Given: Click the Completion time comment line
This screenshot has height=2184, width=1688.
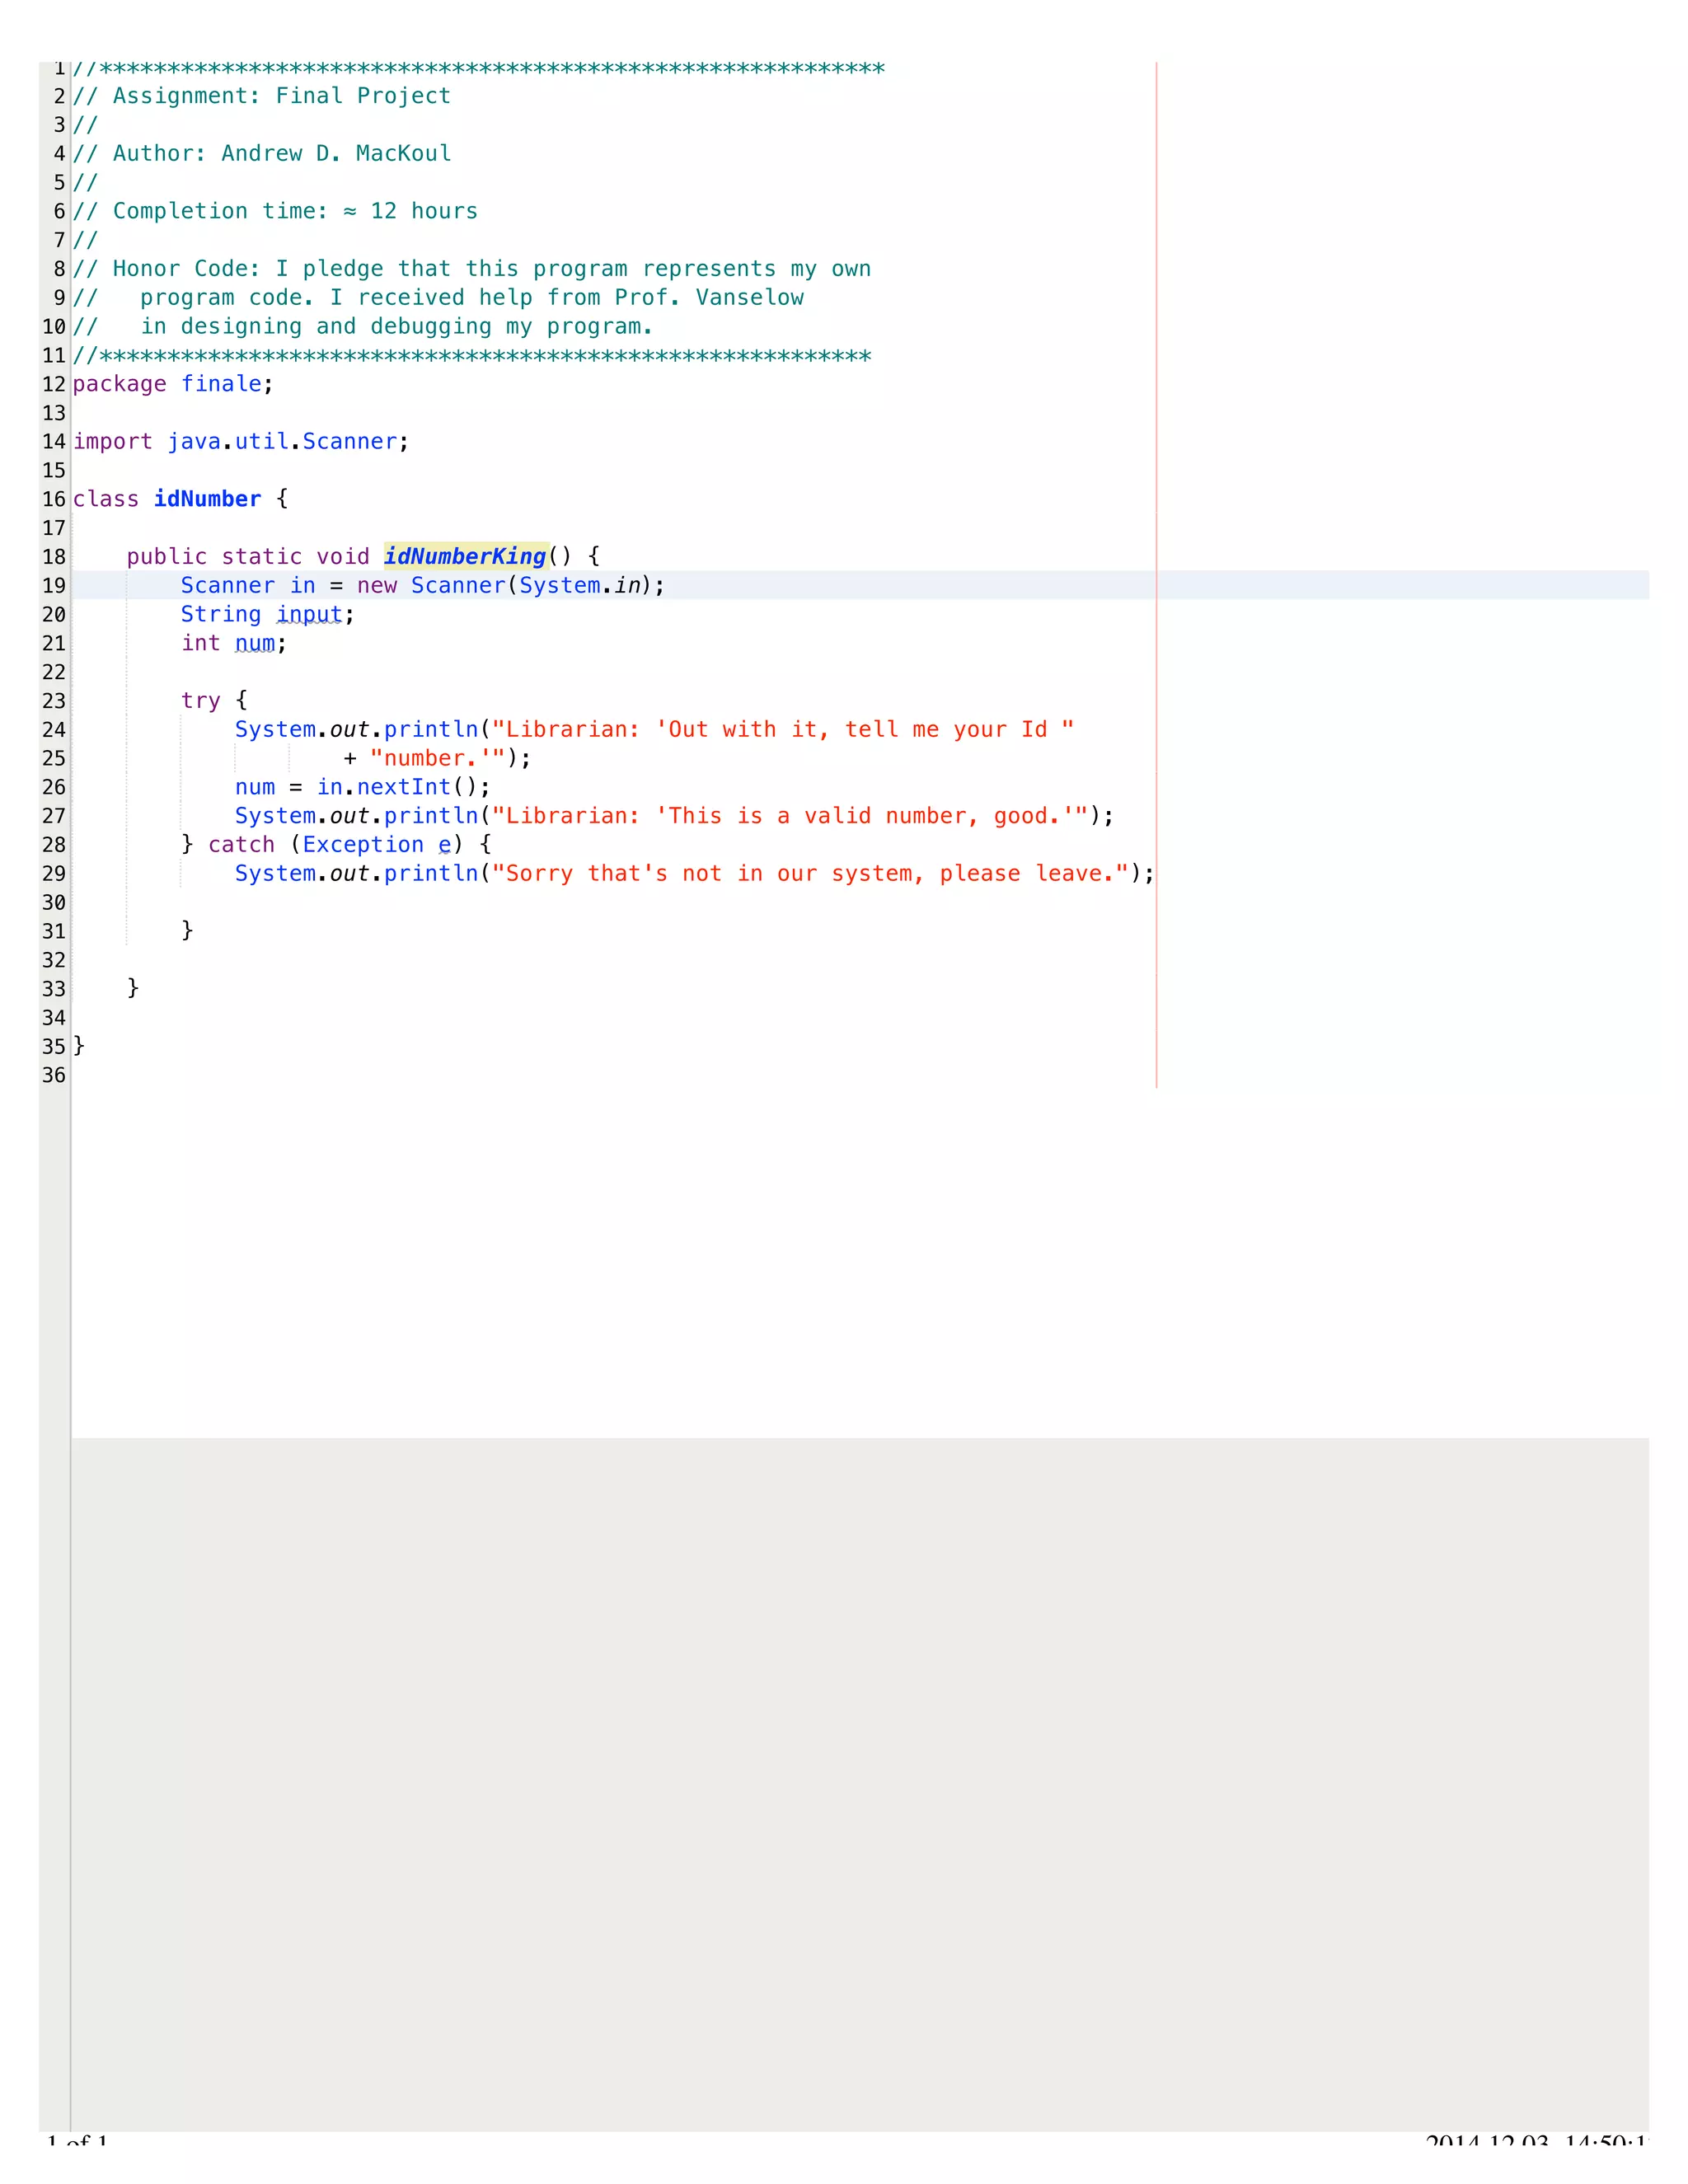Looking at the screenshot, I should click(x=275, y=211).
